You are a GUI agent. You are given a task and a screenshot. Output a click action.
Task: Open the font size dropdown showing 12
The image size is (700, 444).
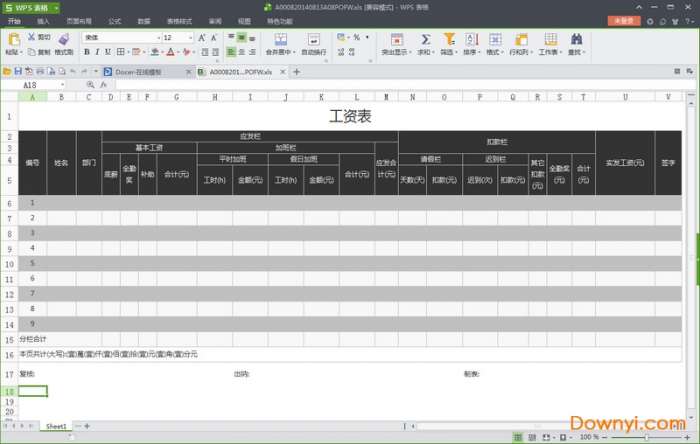click(178, 37)
